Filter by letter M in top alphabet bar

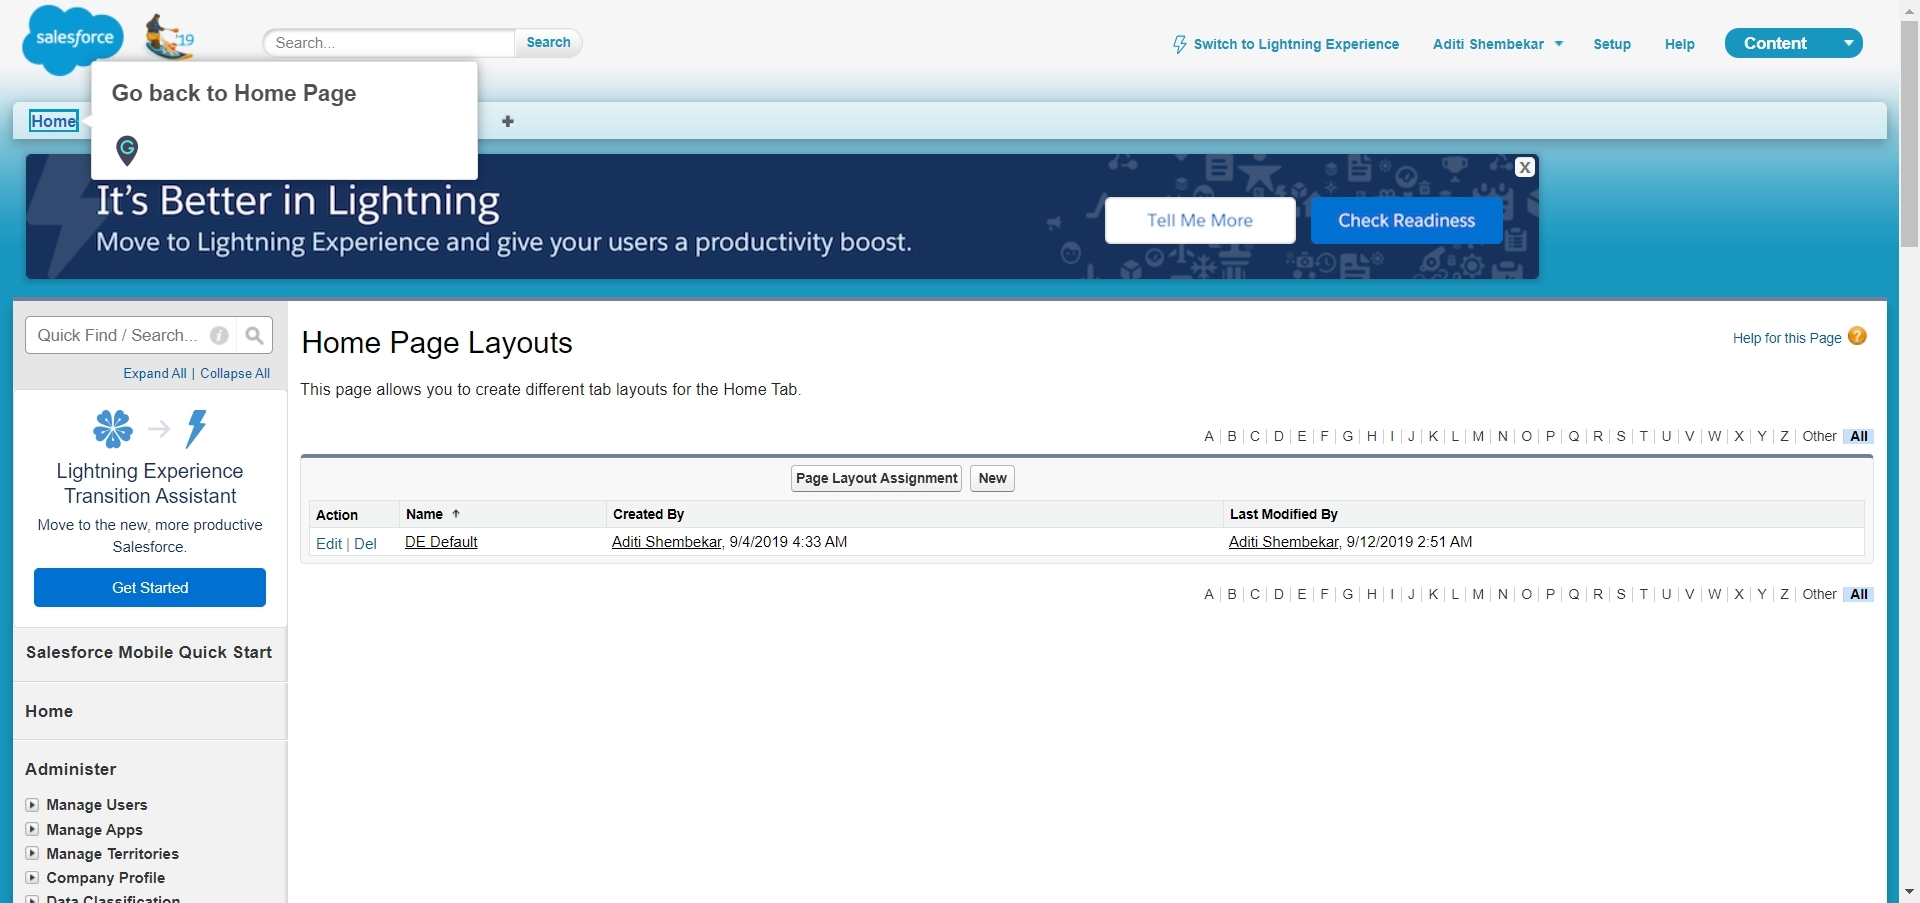[x=1478, y=436]
